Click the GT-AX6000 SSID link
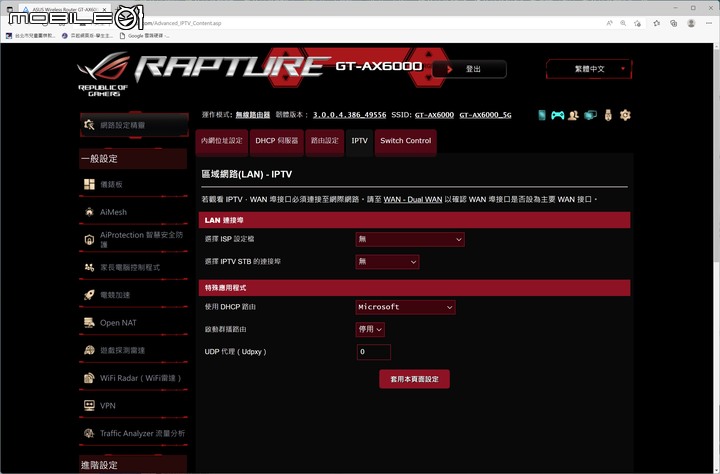The width and height of the screenshot is (720, 474). tap(434, 115)
